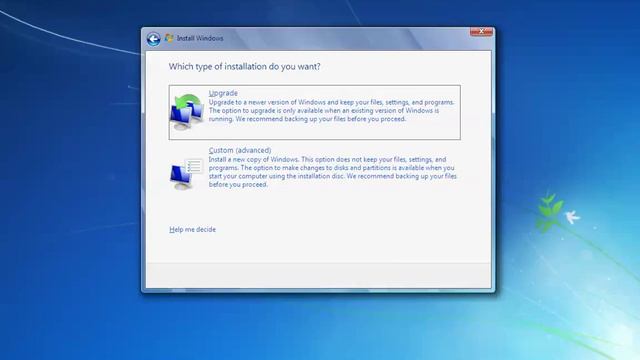640x360 pixels.
Task: Click the Install Windows title text
Action: tap(200, 38)
